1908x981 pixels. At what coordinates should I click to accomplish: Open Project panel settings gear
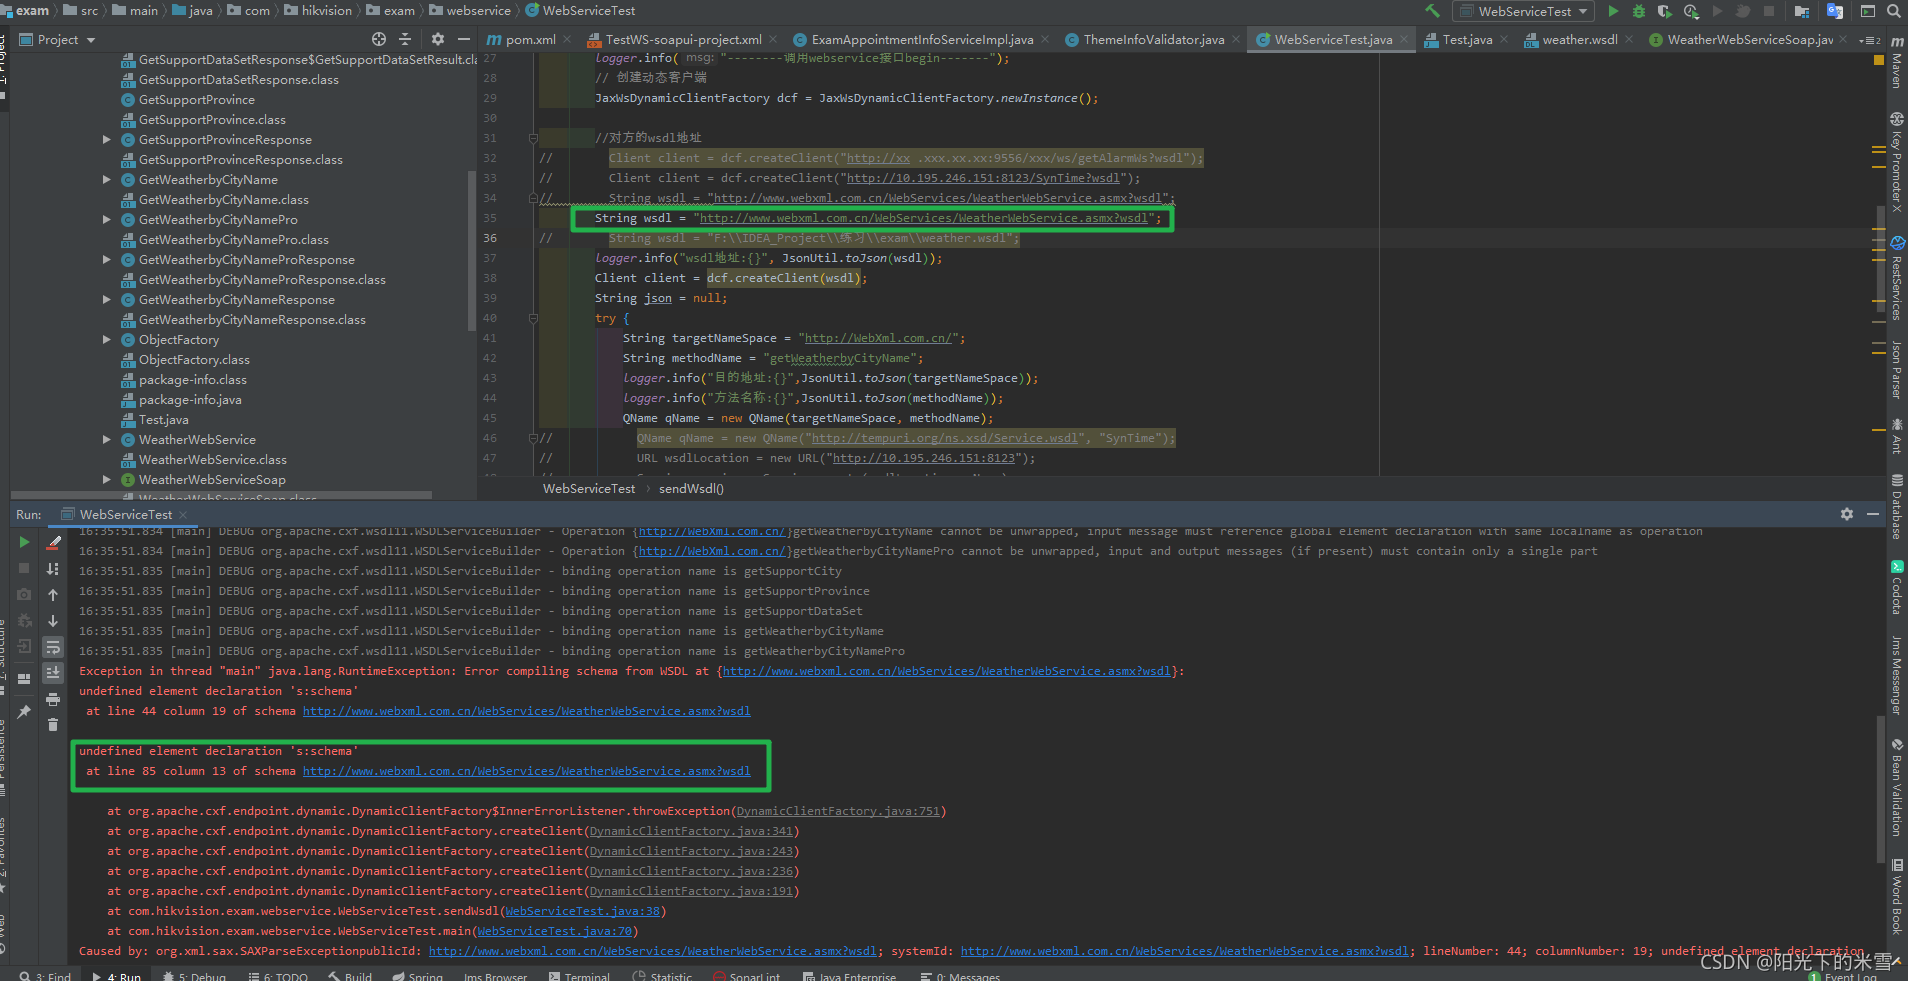point(438,39)
